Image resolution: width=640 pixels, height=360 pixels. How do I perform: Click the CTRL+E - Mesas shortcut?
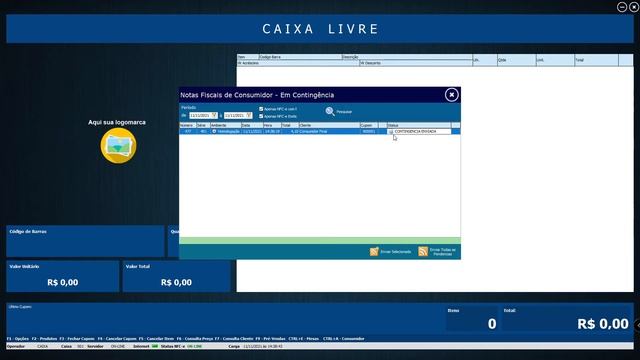tap(303, 338)
